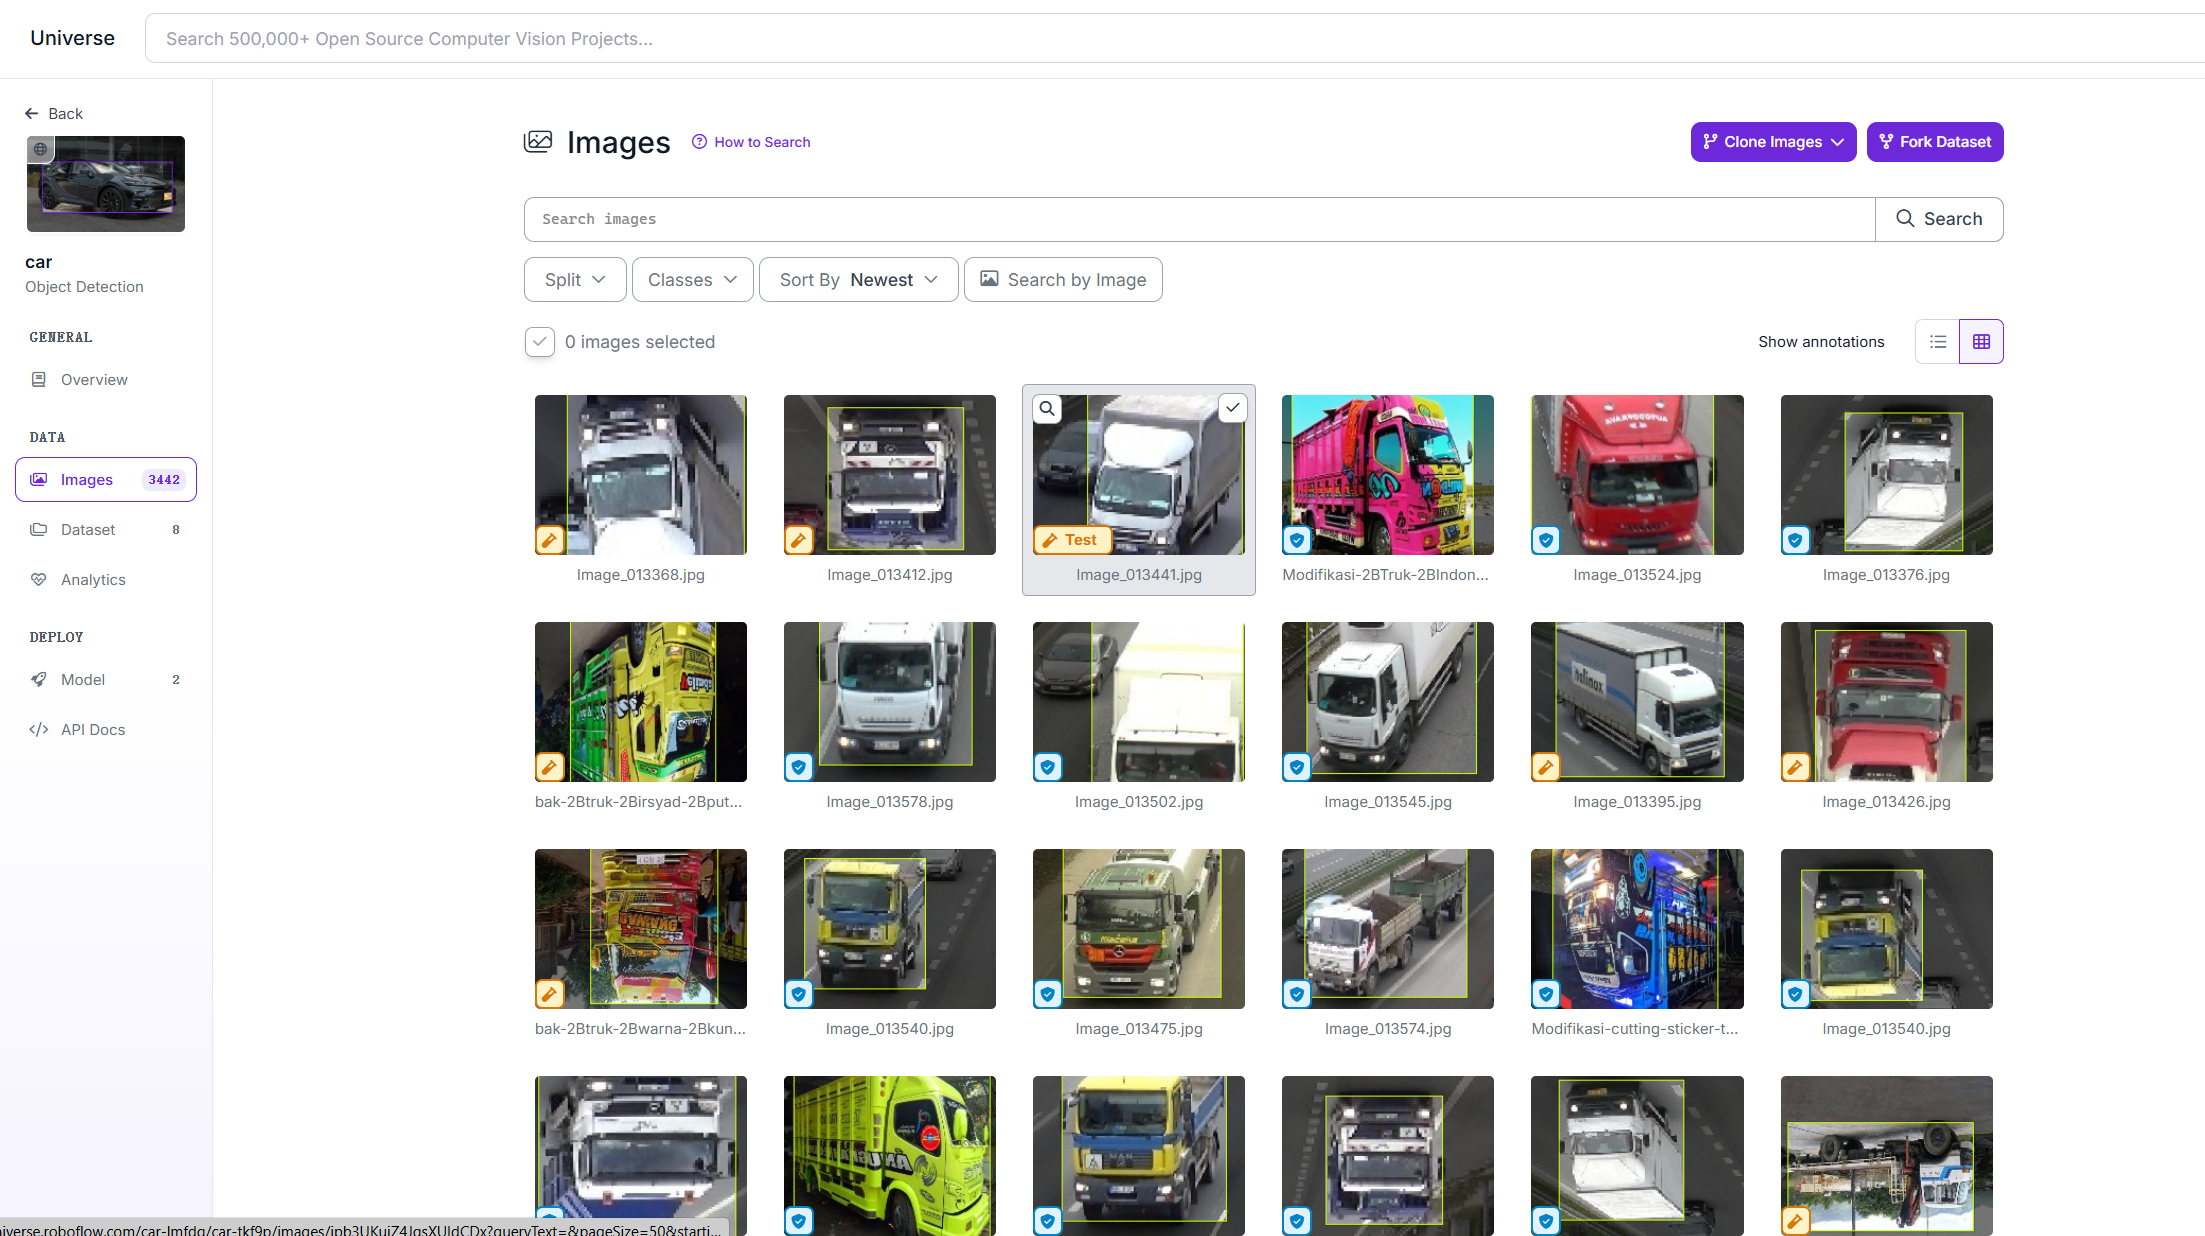Switch to grid view layout icon
2205x1236 pixels.
(x=1981, y=342)
